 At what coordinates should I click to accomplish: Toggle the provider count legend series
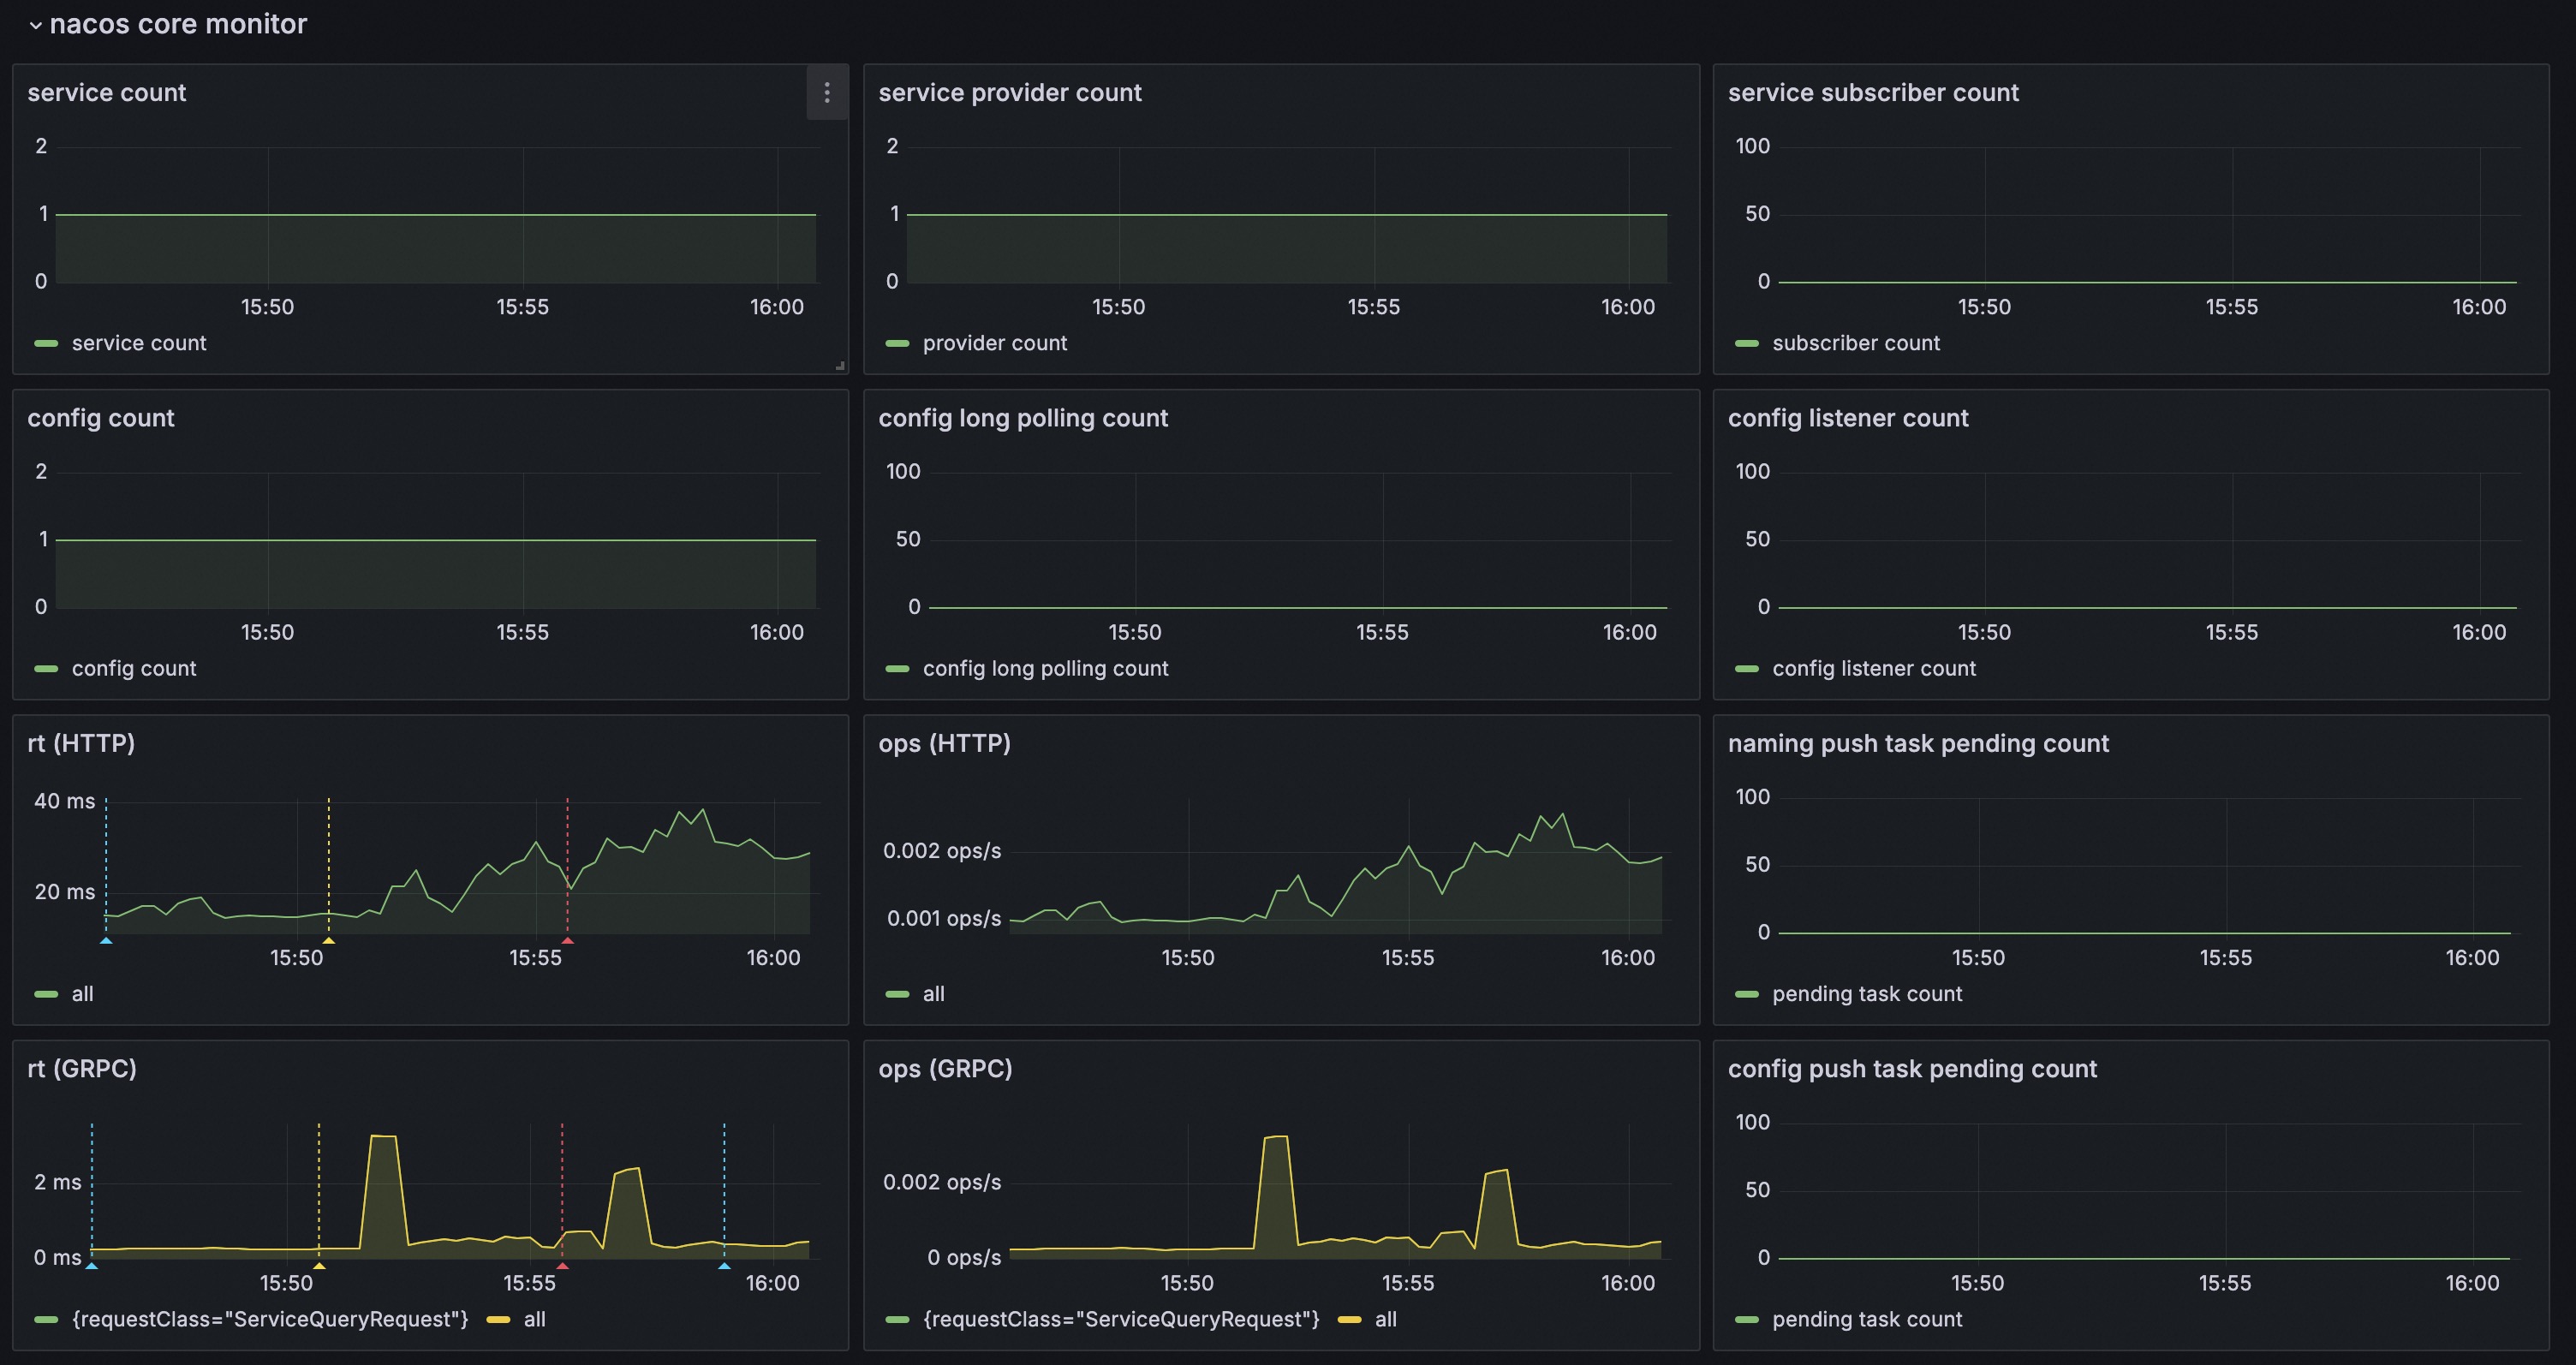(x=994, y=343)
